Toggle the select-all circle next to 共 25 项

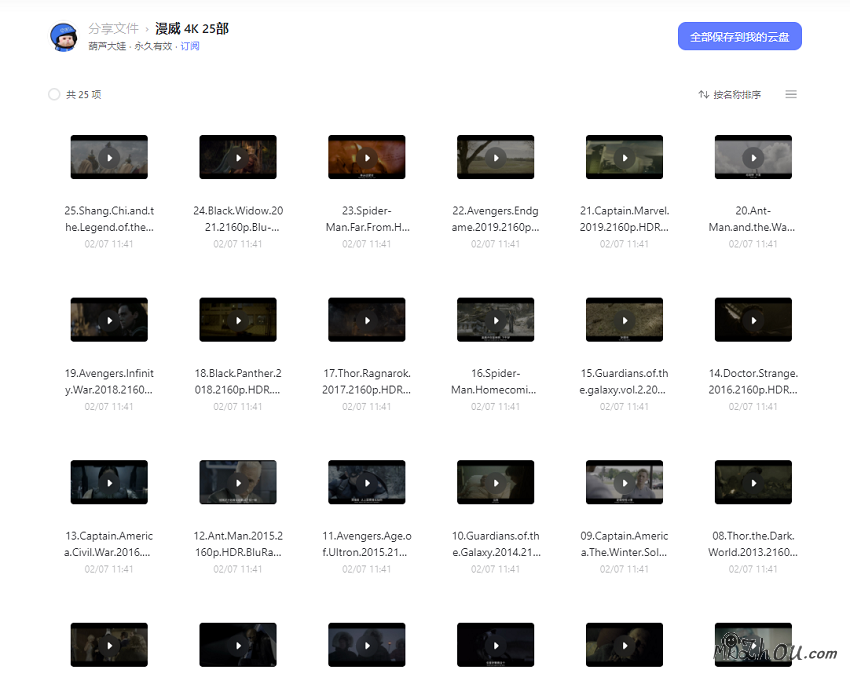[x=54, y=94]
